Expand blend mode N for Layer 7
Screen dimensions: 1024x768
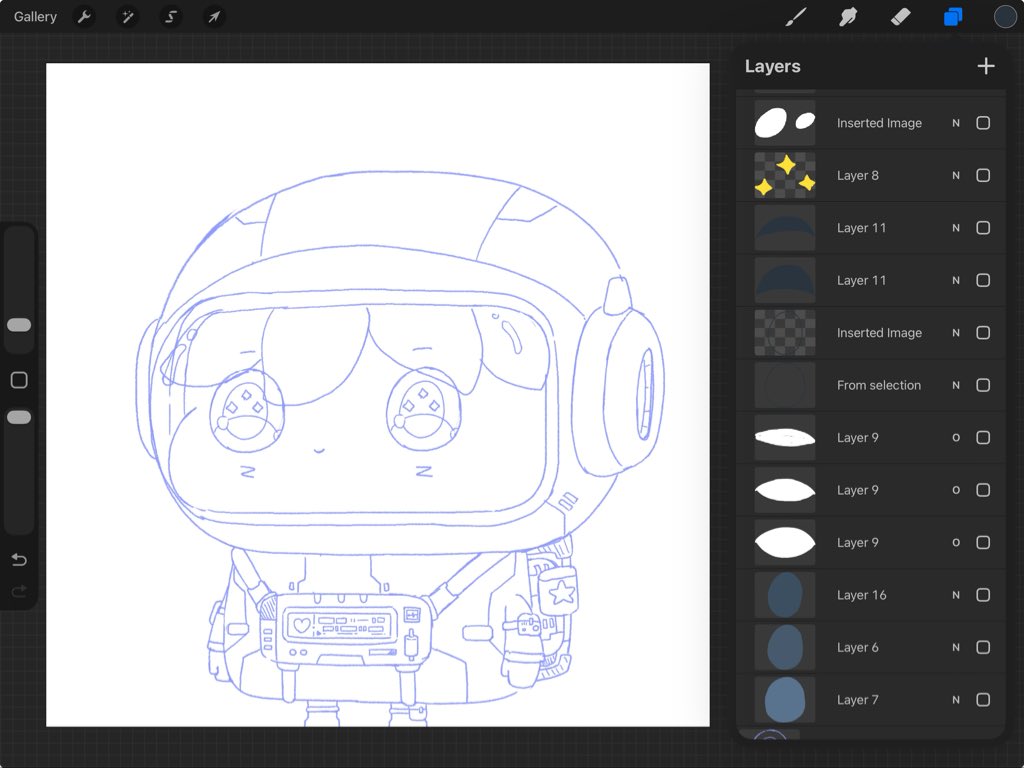coord(955,700)
